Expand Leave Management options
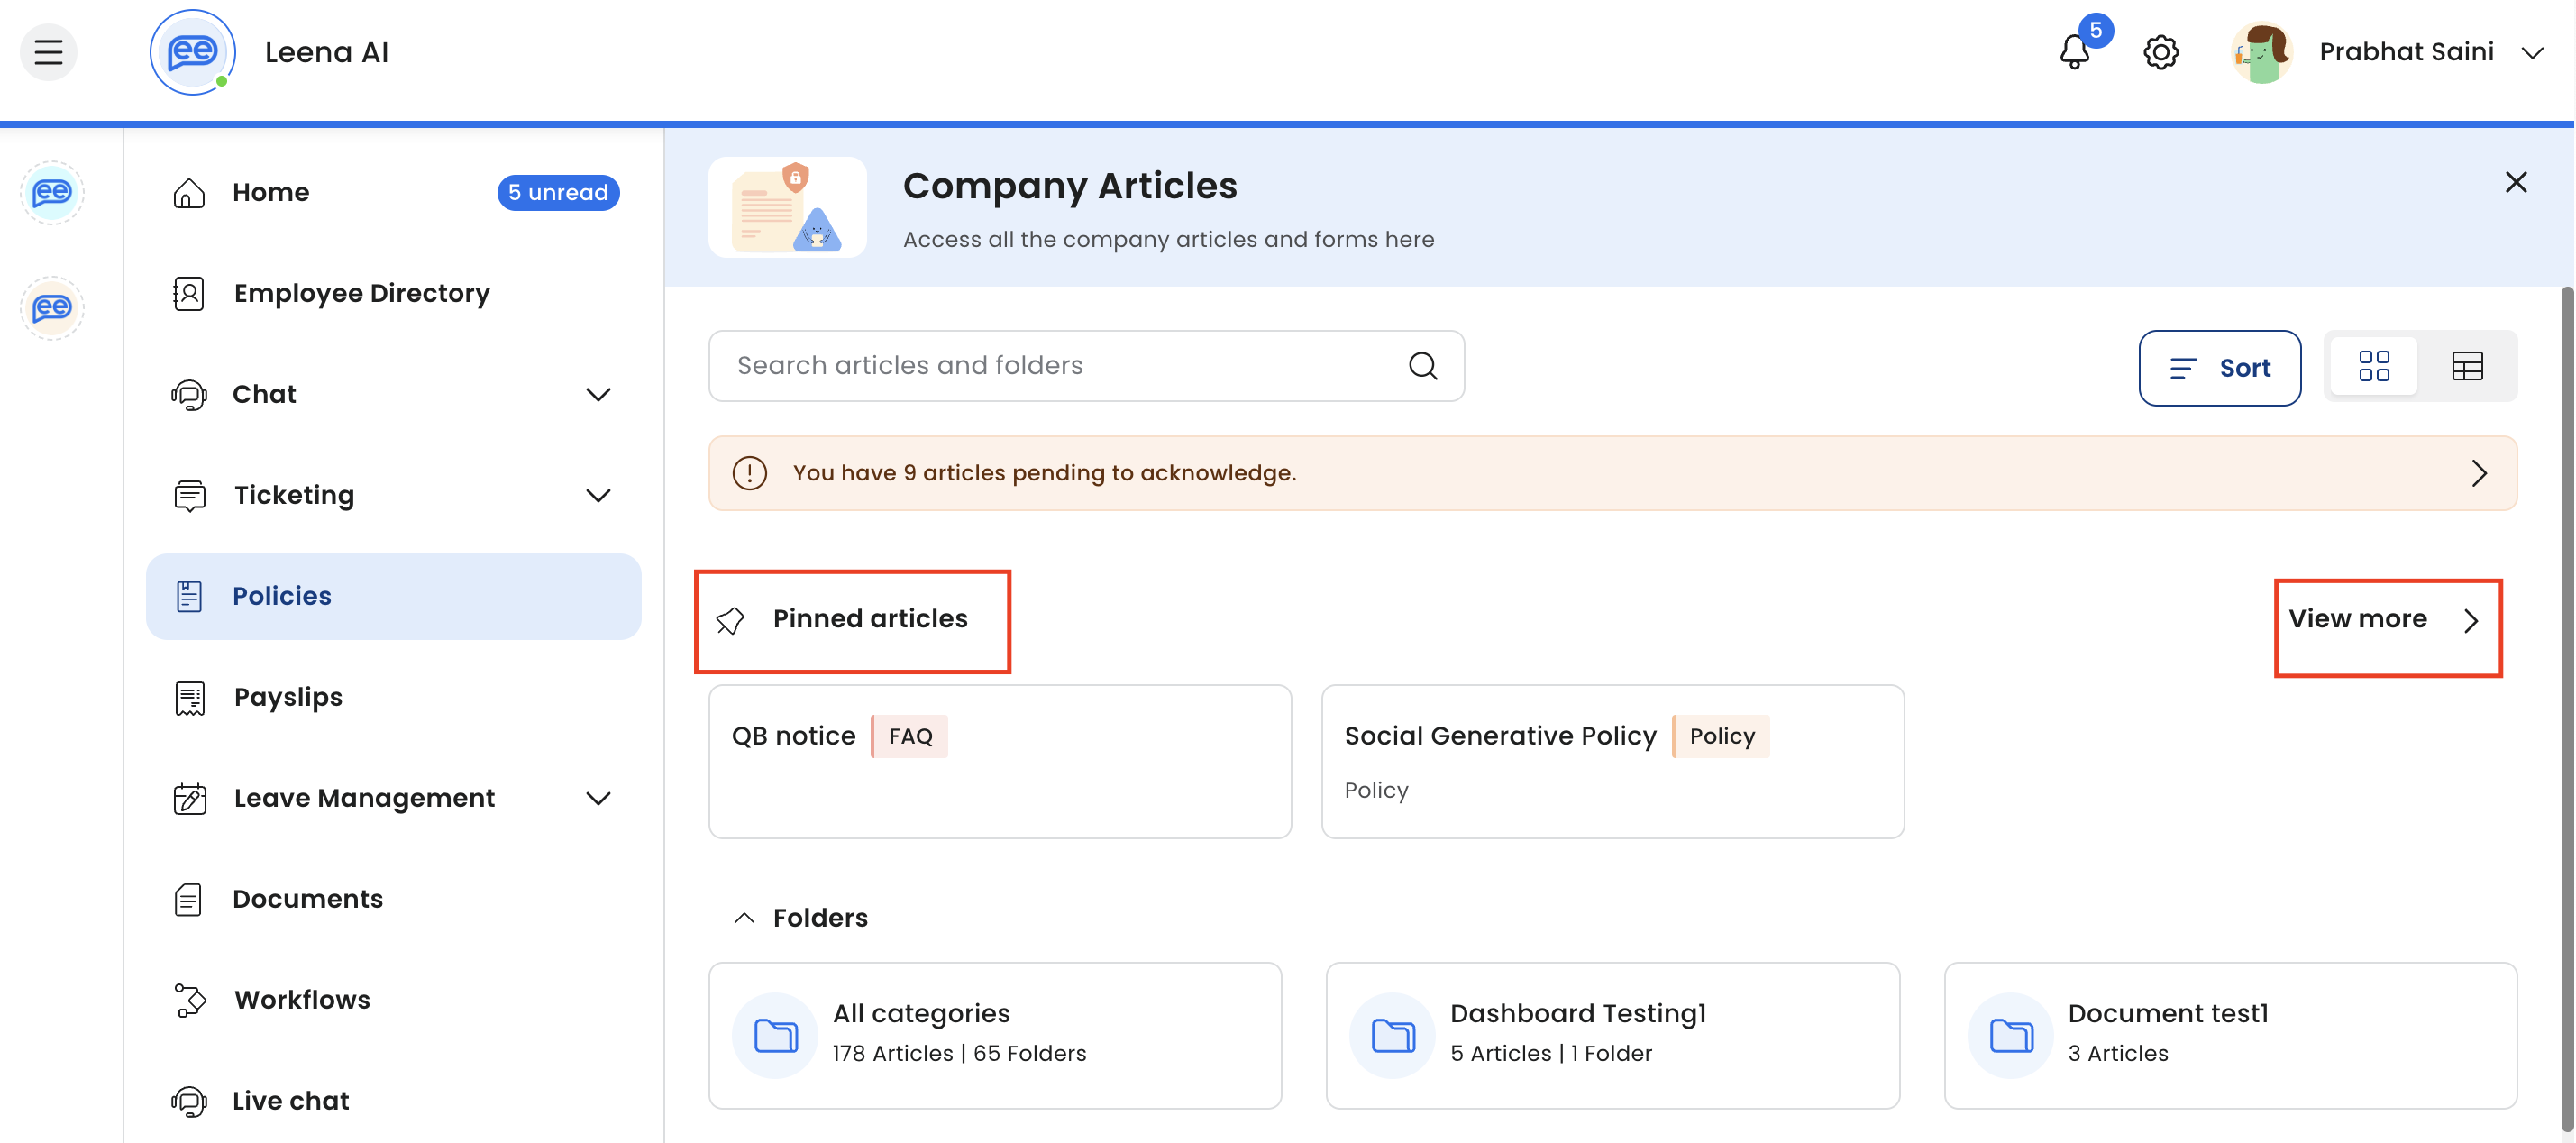Screen dimensions: 2576x1143 pos(598,798)
